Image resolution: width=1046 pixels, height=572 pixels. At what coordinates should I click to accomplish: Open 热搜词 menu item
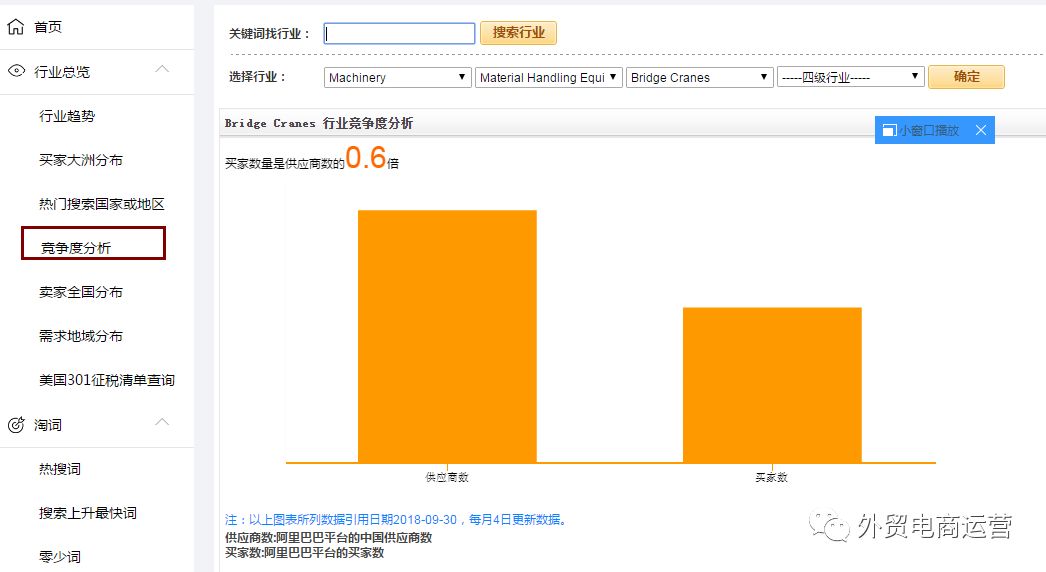coord(60,469)
